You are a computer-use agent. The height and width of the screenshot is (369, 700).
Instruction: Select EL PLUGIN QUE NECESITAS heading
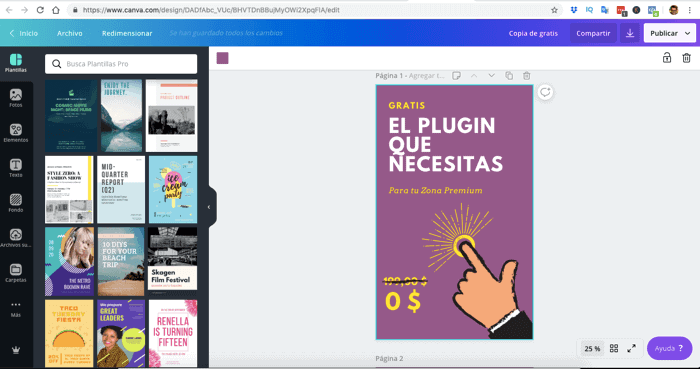pos(446,145)
